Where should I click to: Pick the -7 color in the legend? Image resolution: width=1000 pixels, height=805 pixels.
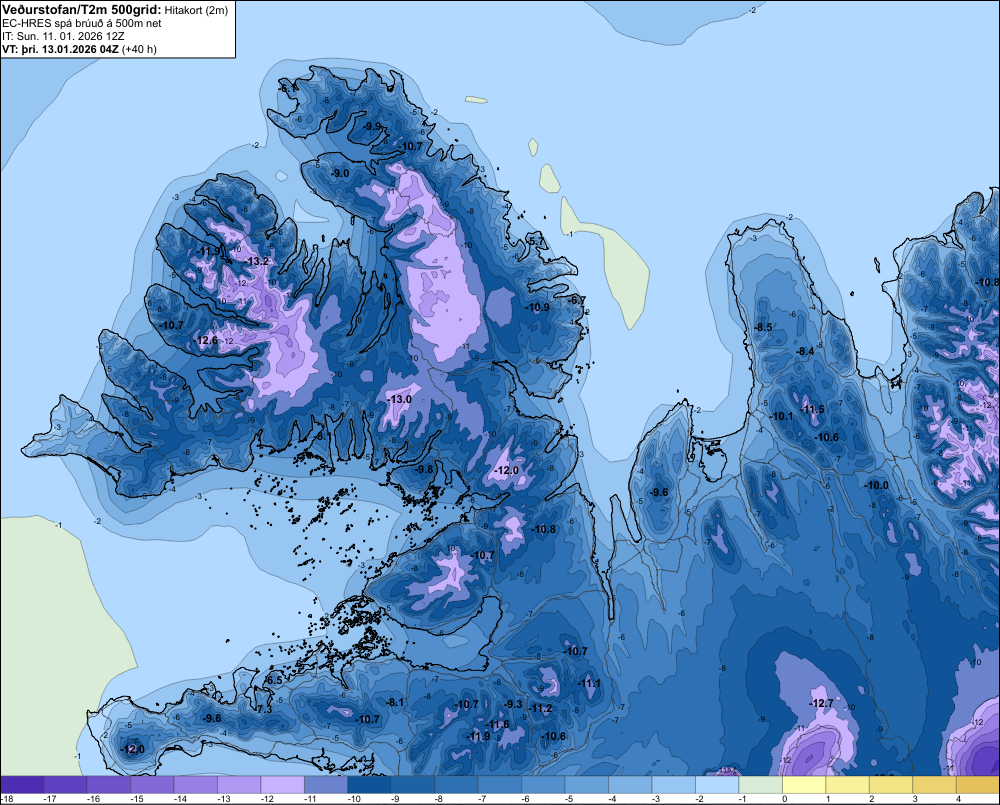pyautogui.click(x=499, y=785)
